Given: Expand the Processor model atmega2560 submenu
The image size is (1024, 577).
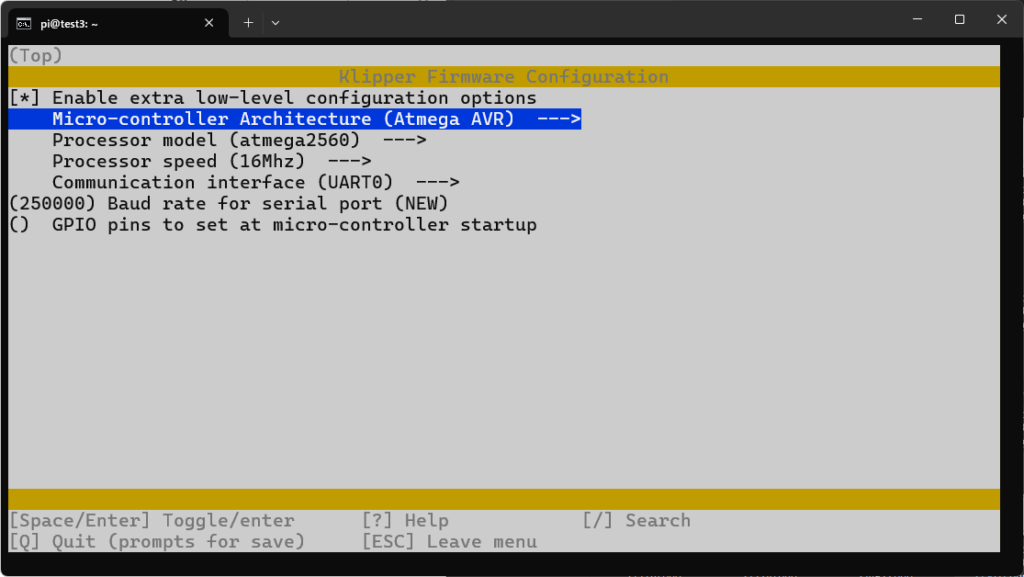Looking at the screenshot, I should click(239, 140).
